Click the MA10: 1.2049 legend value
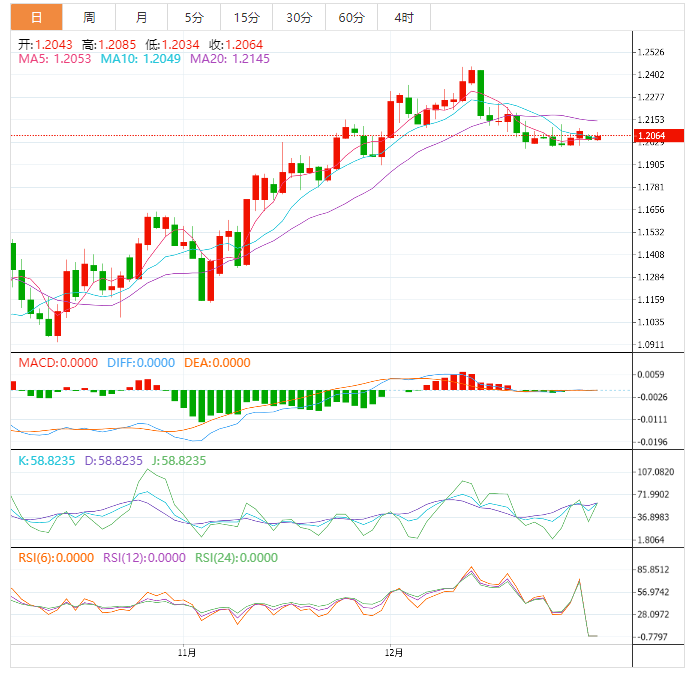 pos(140,59)
